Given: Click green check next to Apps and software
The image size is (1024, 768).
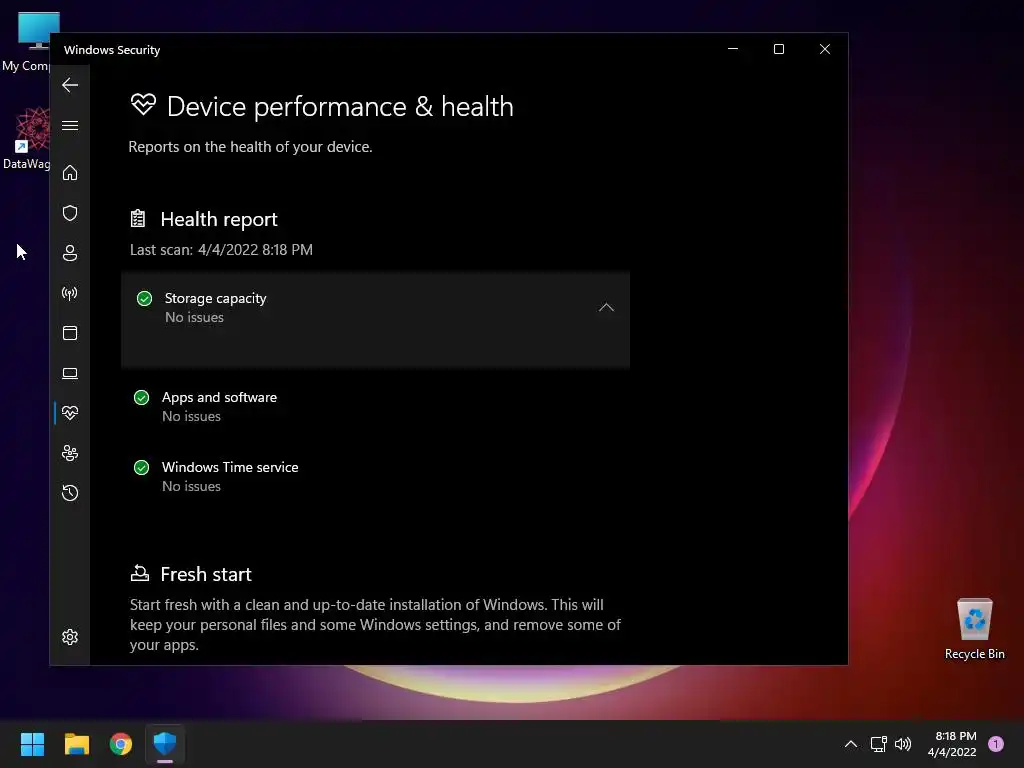Looking at the screenshot, I should tap(141, 398).
